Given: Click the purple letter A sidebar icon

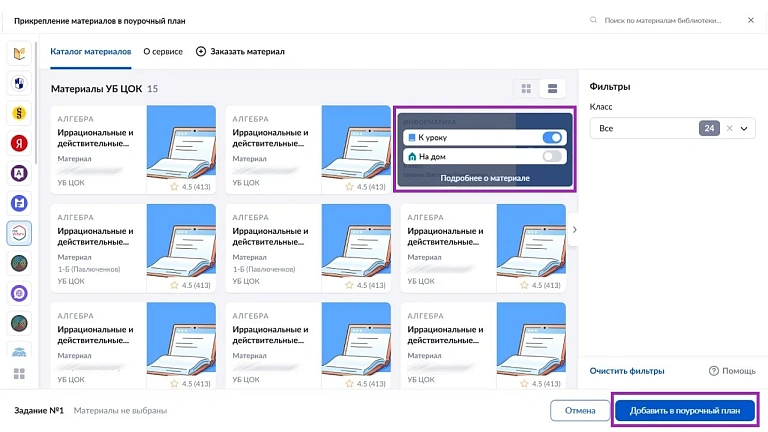Looking at the screenshot, I should pyautogui.click(x=19, y=173).
